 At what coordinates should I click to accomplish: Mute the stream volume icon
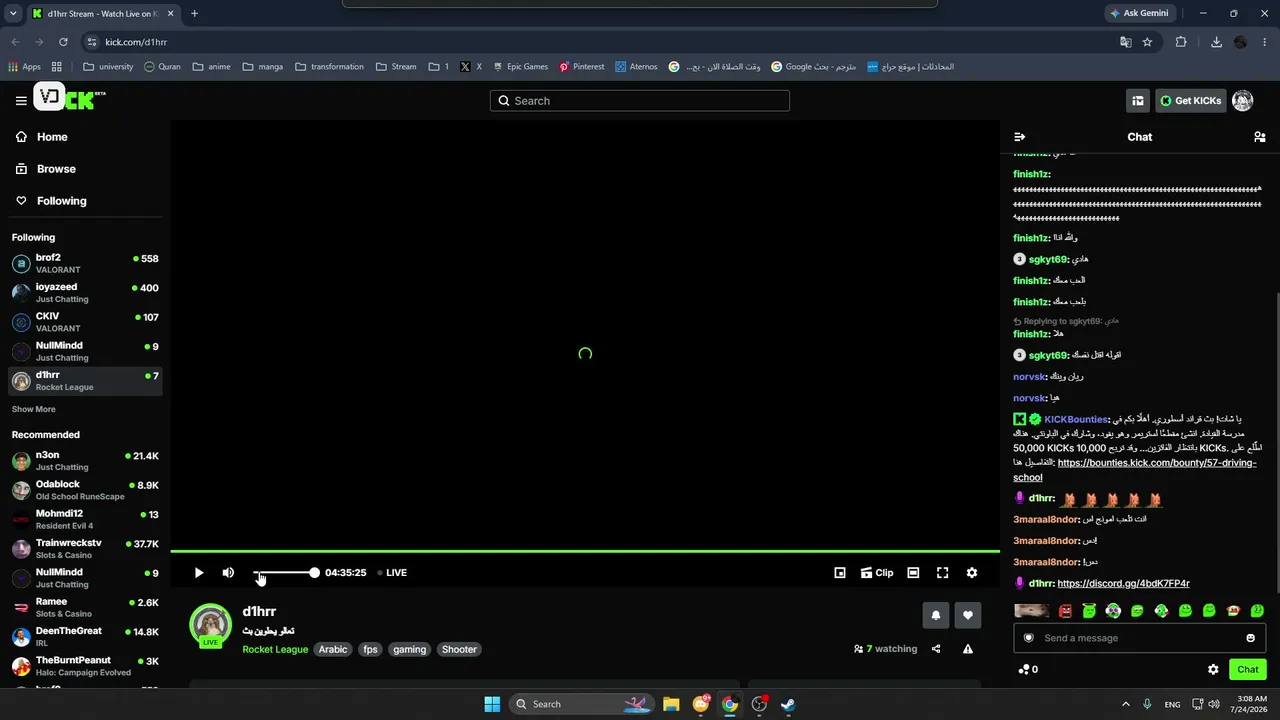pos(228,573)
